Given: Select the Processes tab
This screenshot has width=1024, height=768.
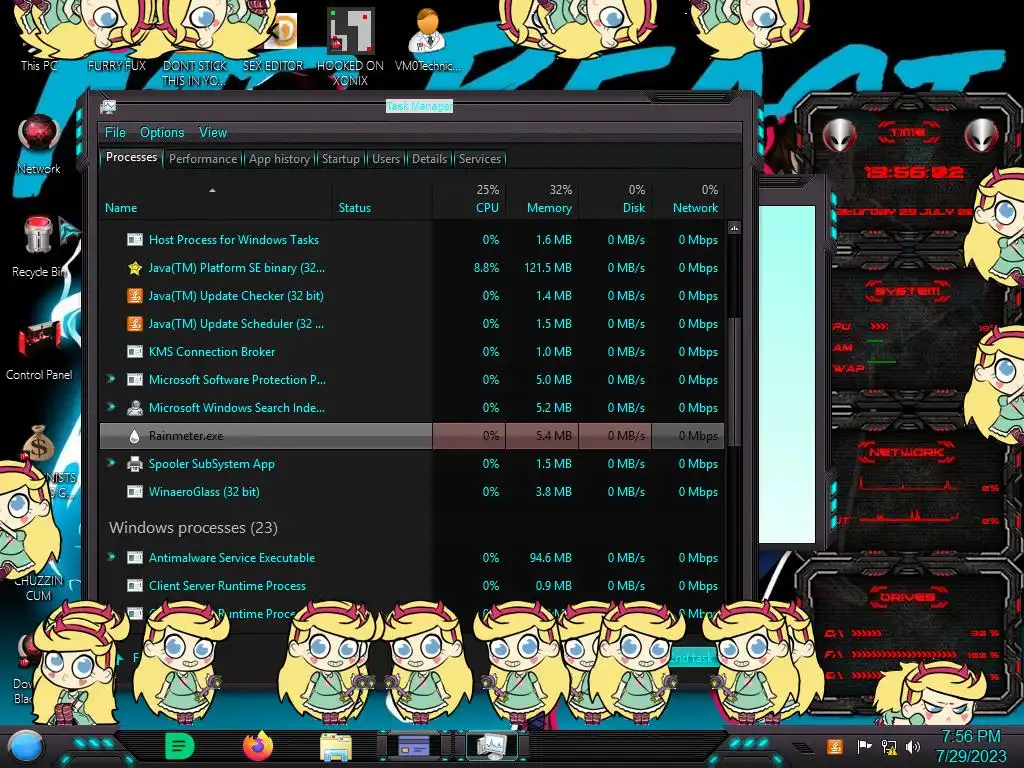Looking at the screenshot, I should (x=131, y=157).
